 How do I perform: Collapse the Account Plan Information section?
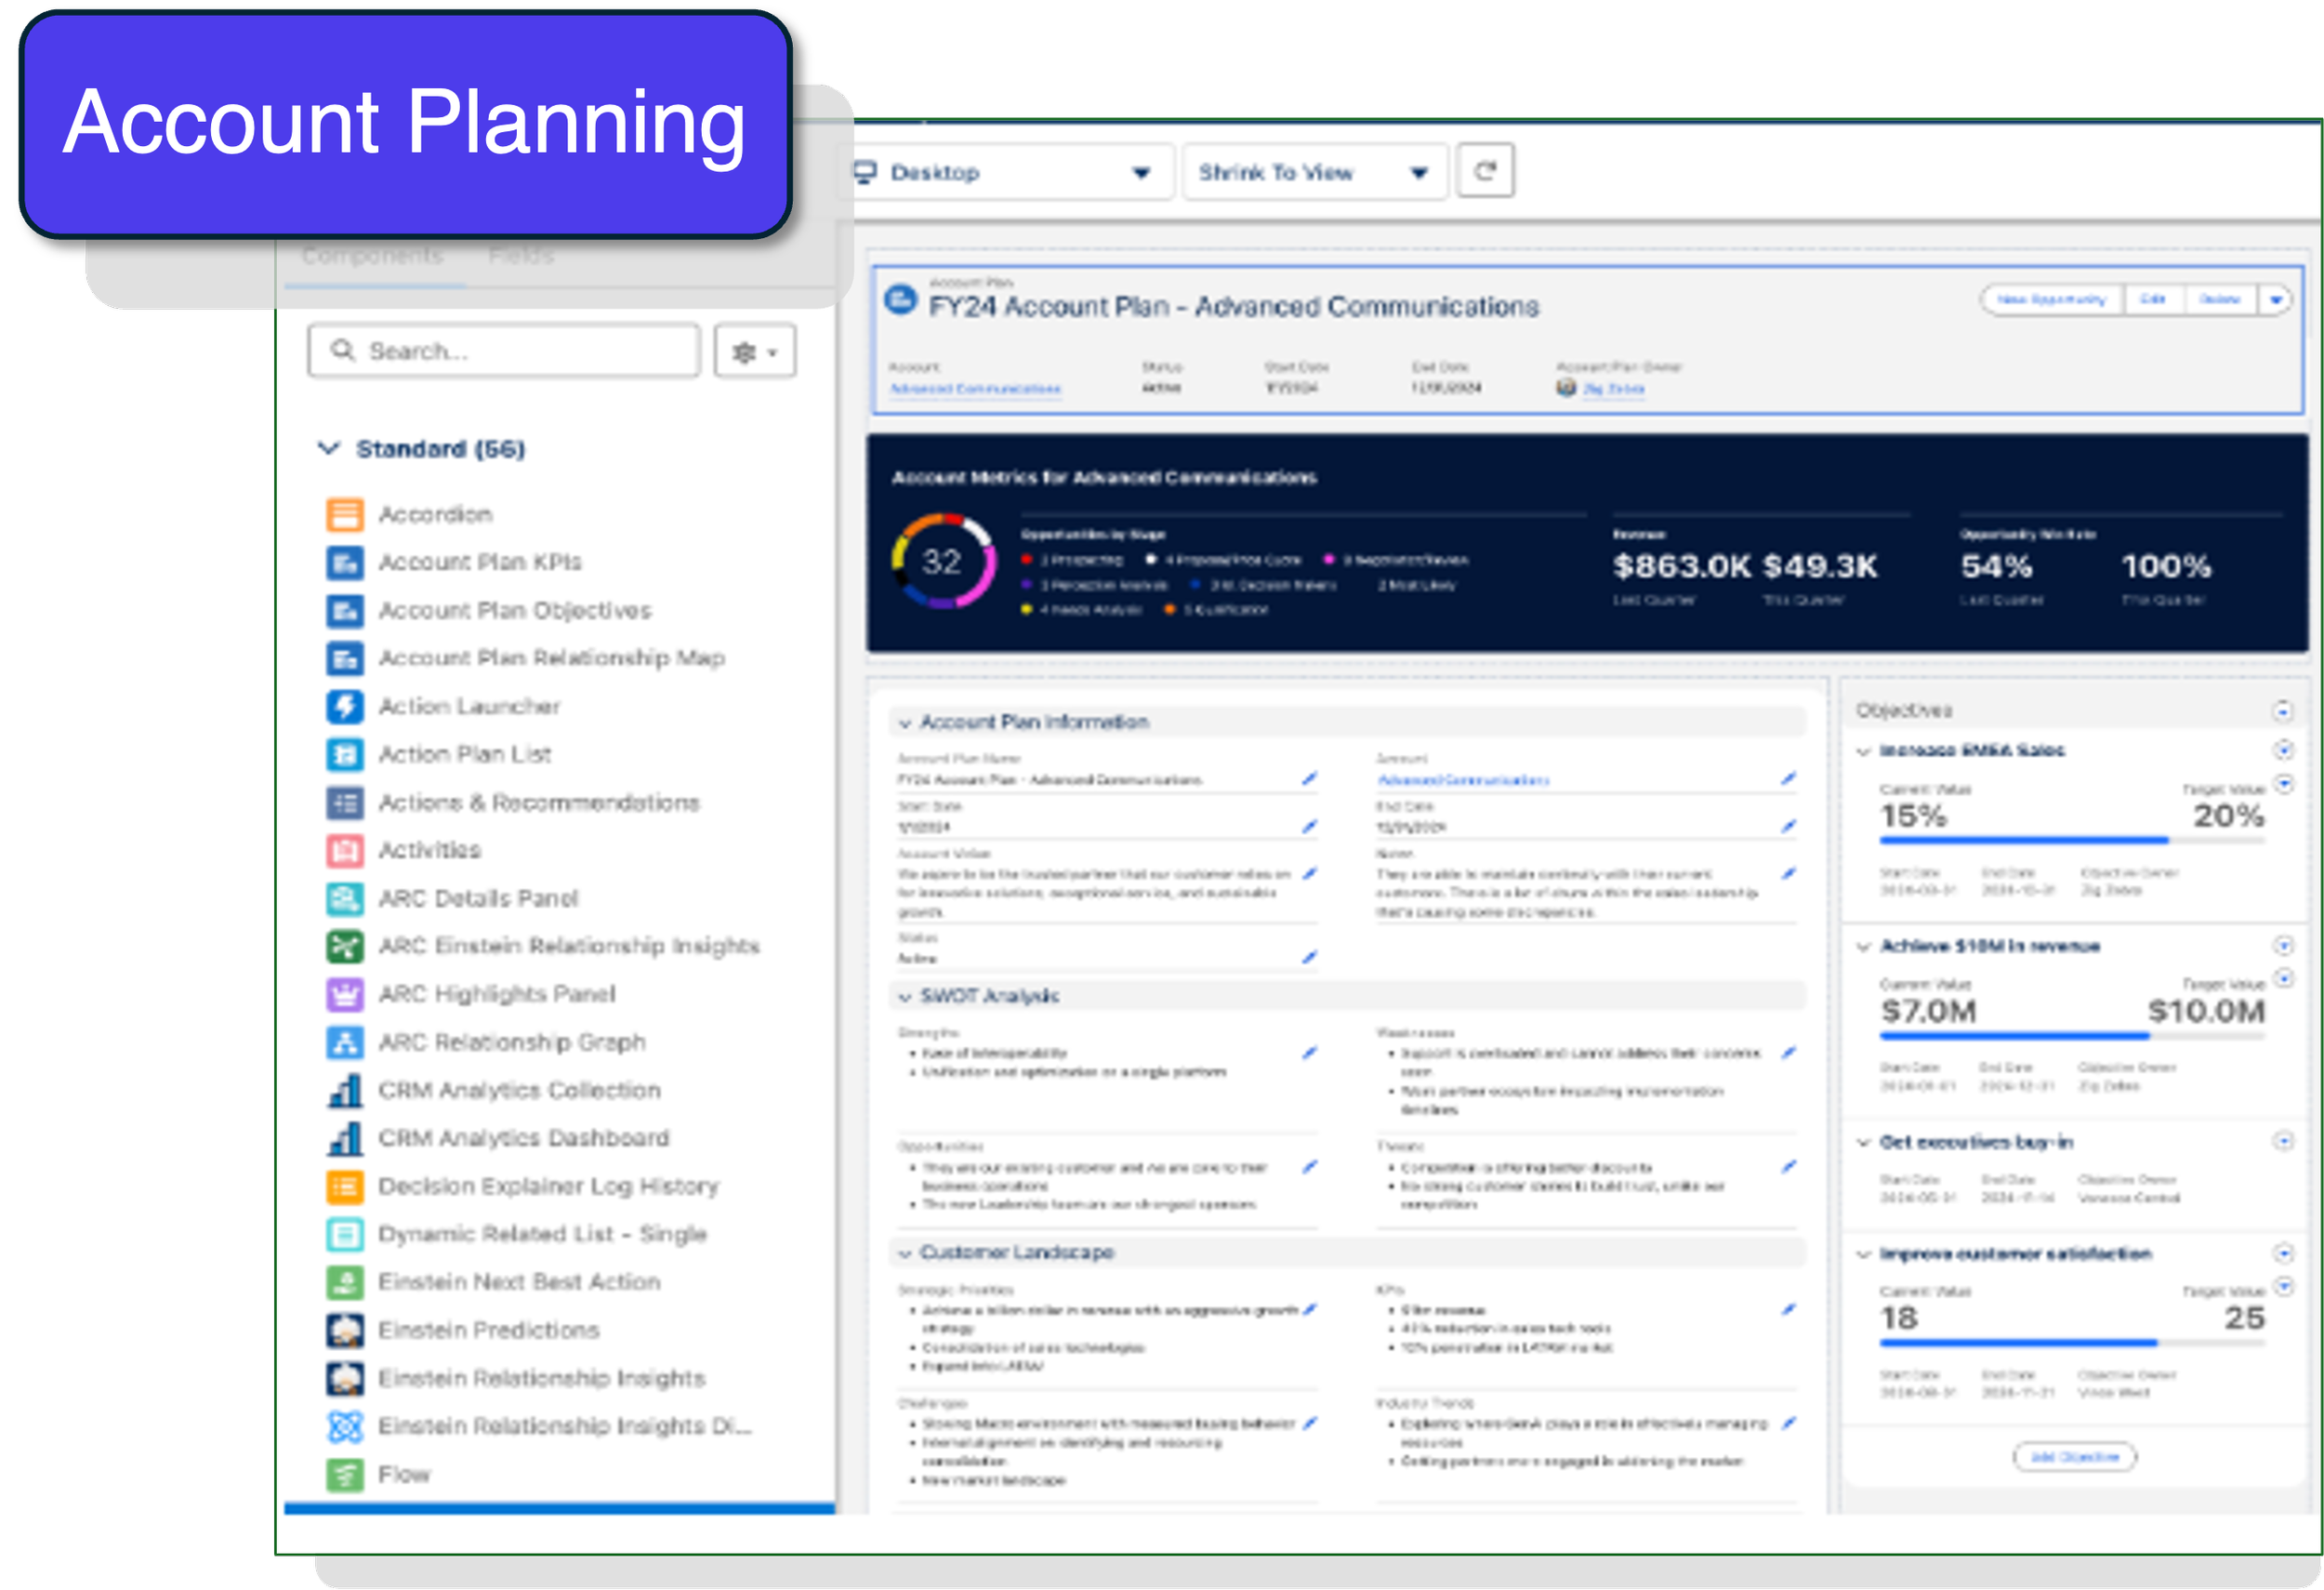[904, 723]
